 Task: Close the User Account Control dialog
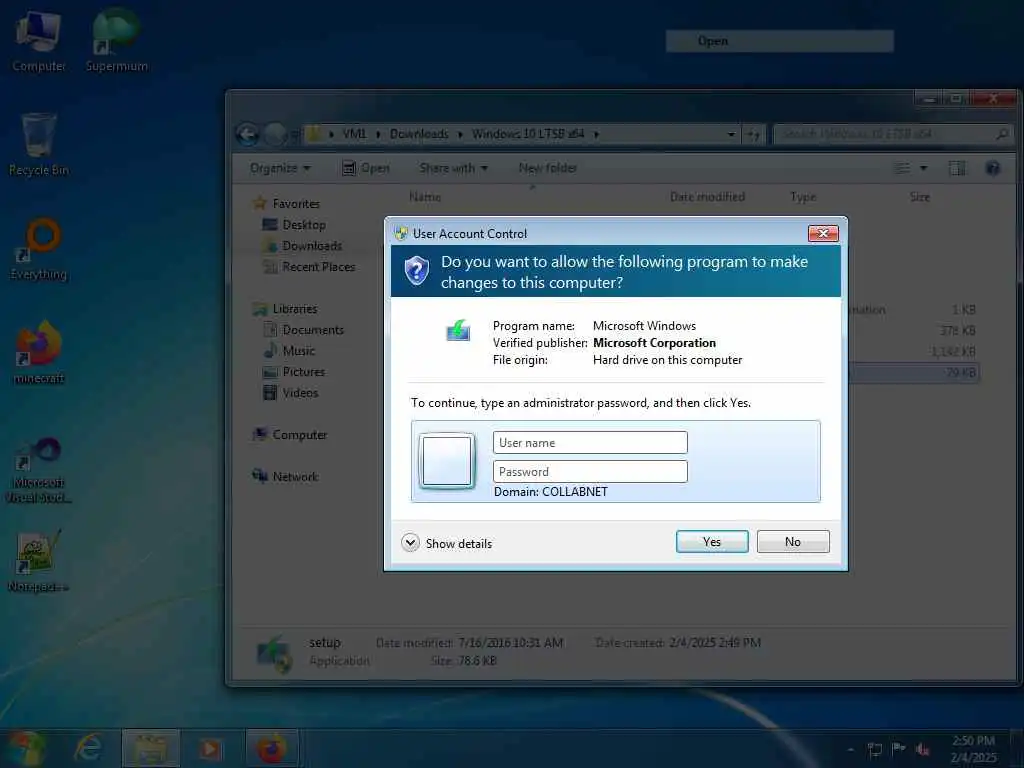pyautogui.click(x=823, y=233)
